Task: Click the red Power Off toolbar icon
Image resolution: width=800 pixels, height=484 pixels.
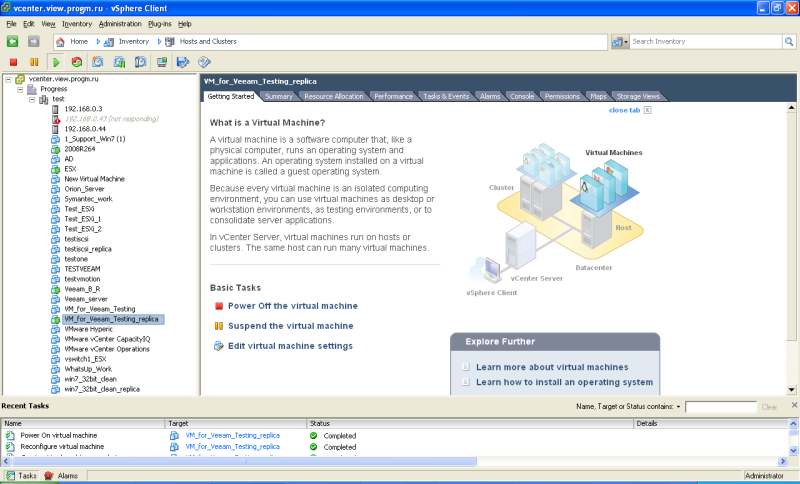Action: click(x=14, y=62)
